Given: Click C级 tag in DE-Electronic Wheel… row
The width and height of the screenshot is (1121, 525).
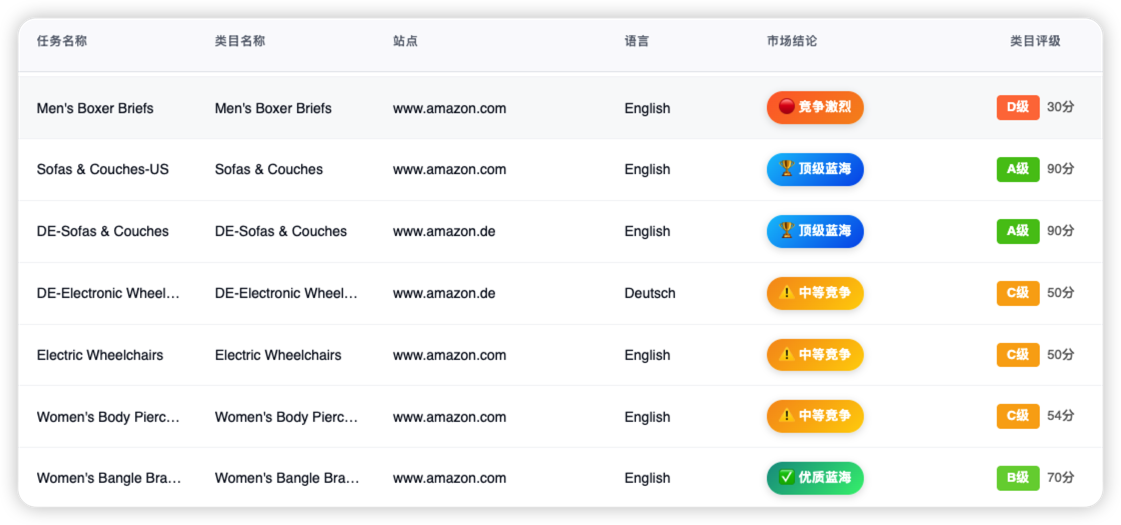Looking at the screenshot, I should point(1018,293).
